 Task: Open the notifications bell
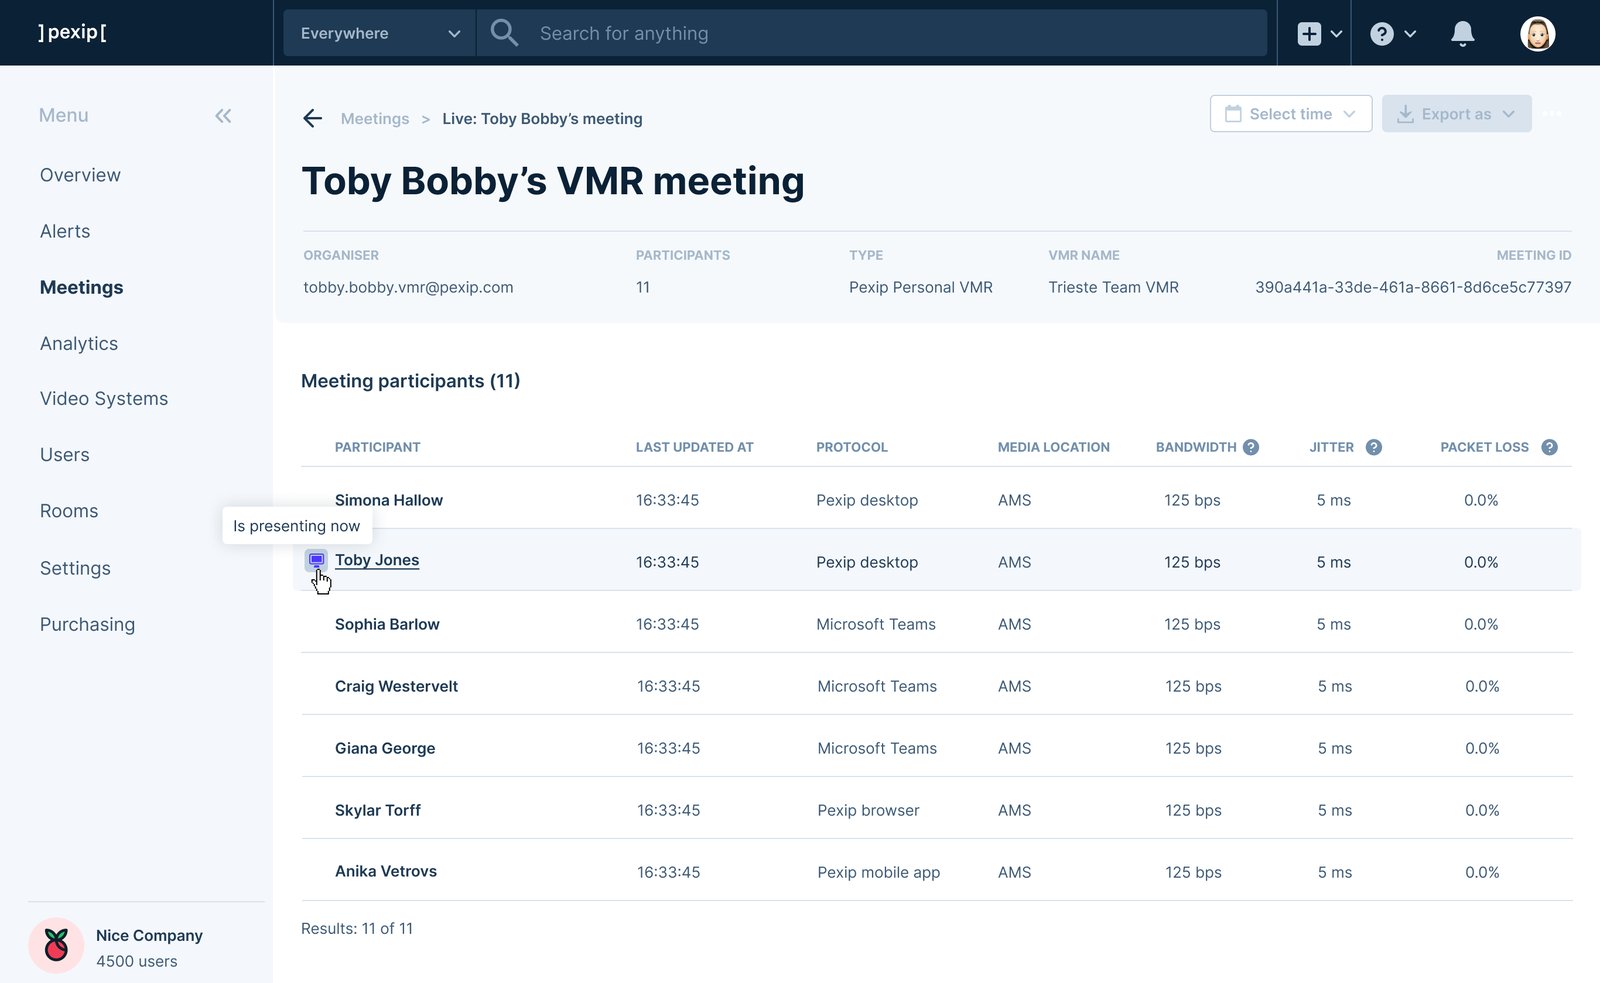1462,34
